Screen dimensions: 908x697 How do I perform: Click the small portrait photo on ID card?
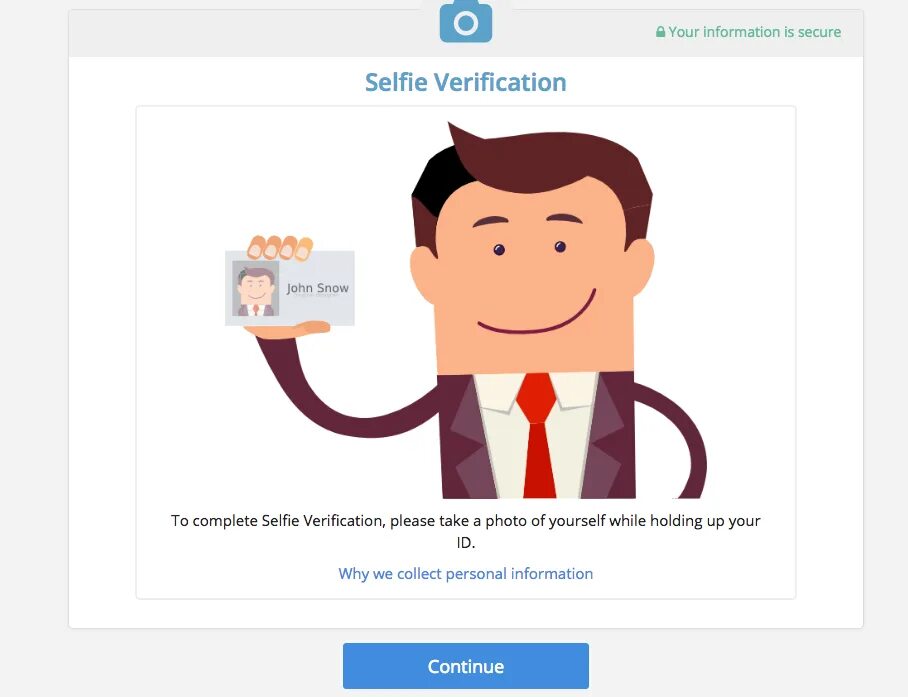(x=255, y=288)
